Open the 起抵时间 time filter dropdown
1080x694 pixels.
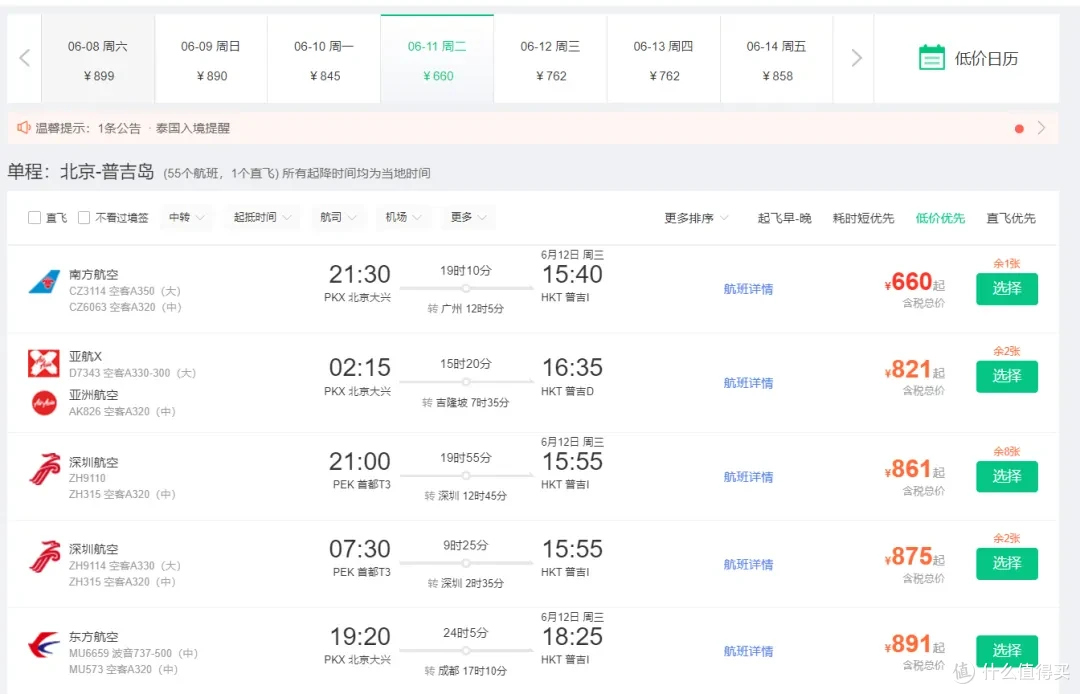(x=262, y=218)
